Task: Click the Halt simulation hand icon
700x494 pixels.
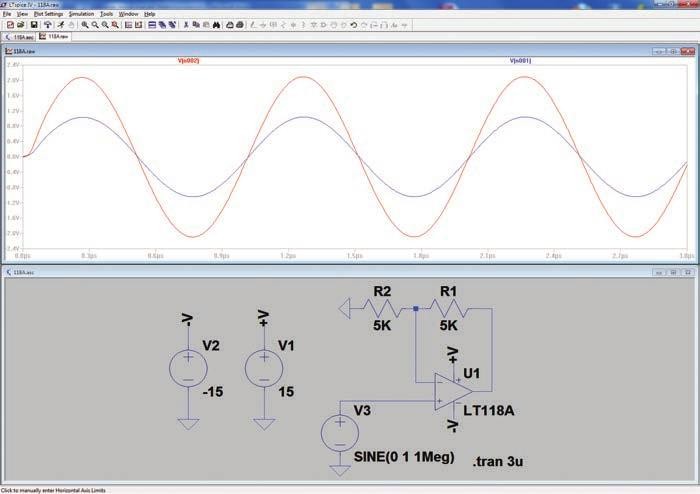Action: point(71,25)
